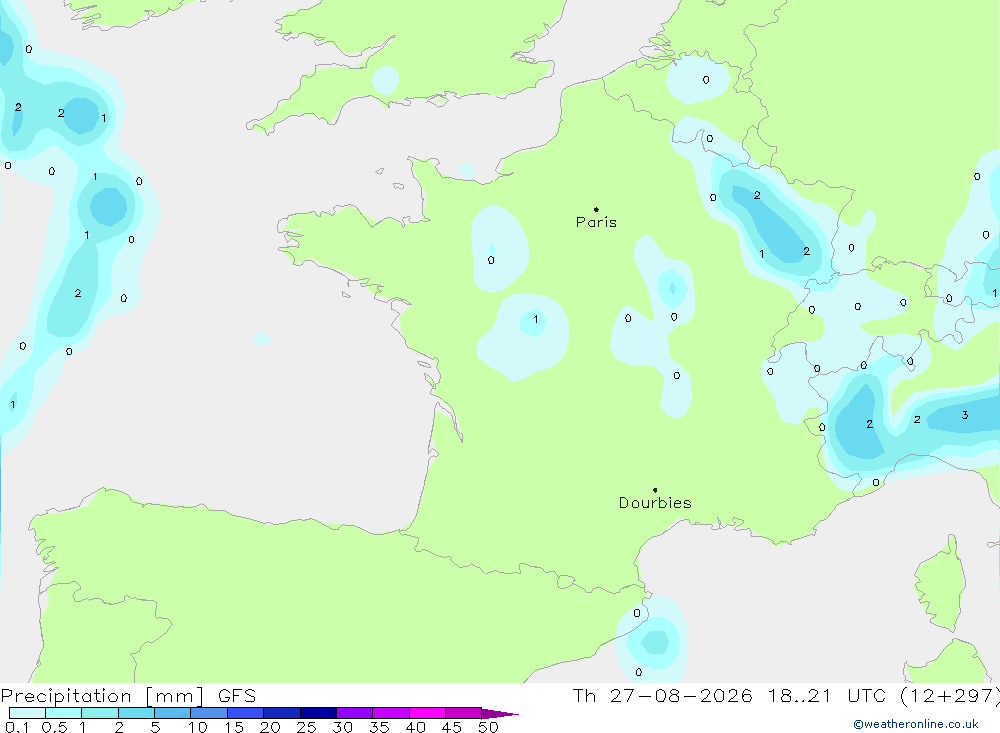This screenshot has width=1000, height=733.
Task: Click the GFS model label
Action: [237, 696]
